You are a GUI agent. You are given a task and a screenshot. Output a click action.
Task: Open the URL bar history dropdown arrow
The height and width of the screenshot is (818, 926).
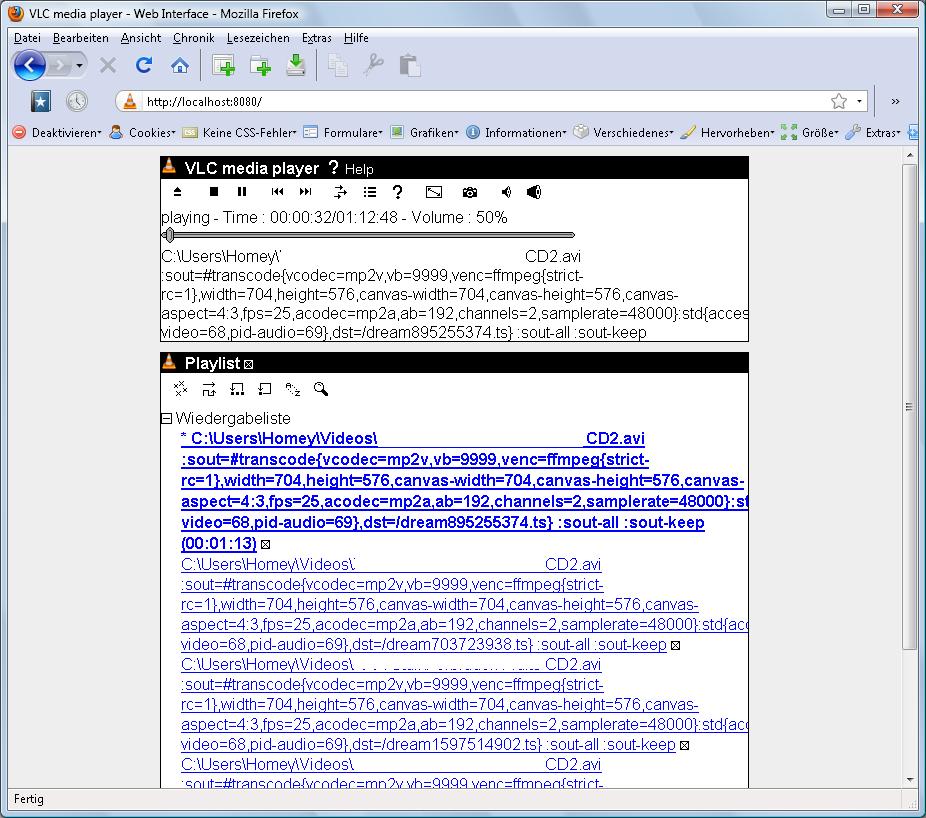point(859,102)
